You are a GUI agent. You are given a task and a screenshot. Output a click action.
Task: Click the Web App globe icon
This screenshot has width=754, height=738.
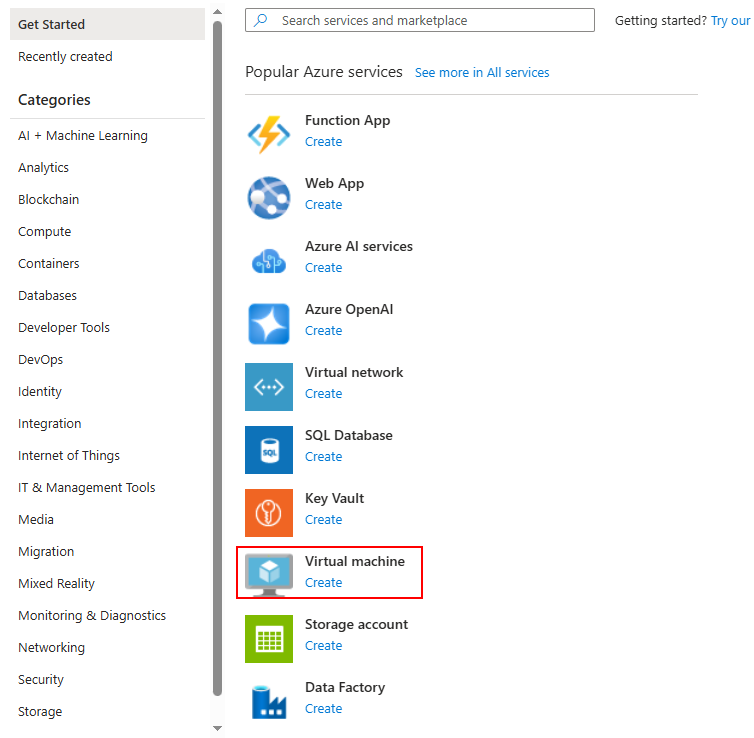[269, 198]
